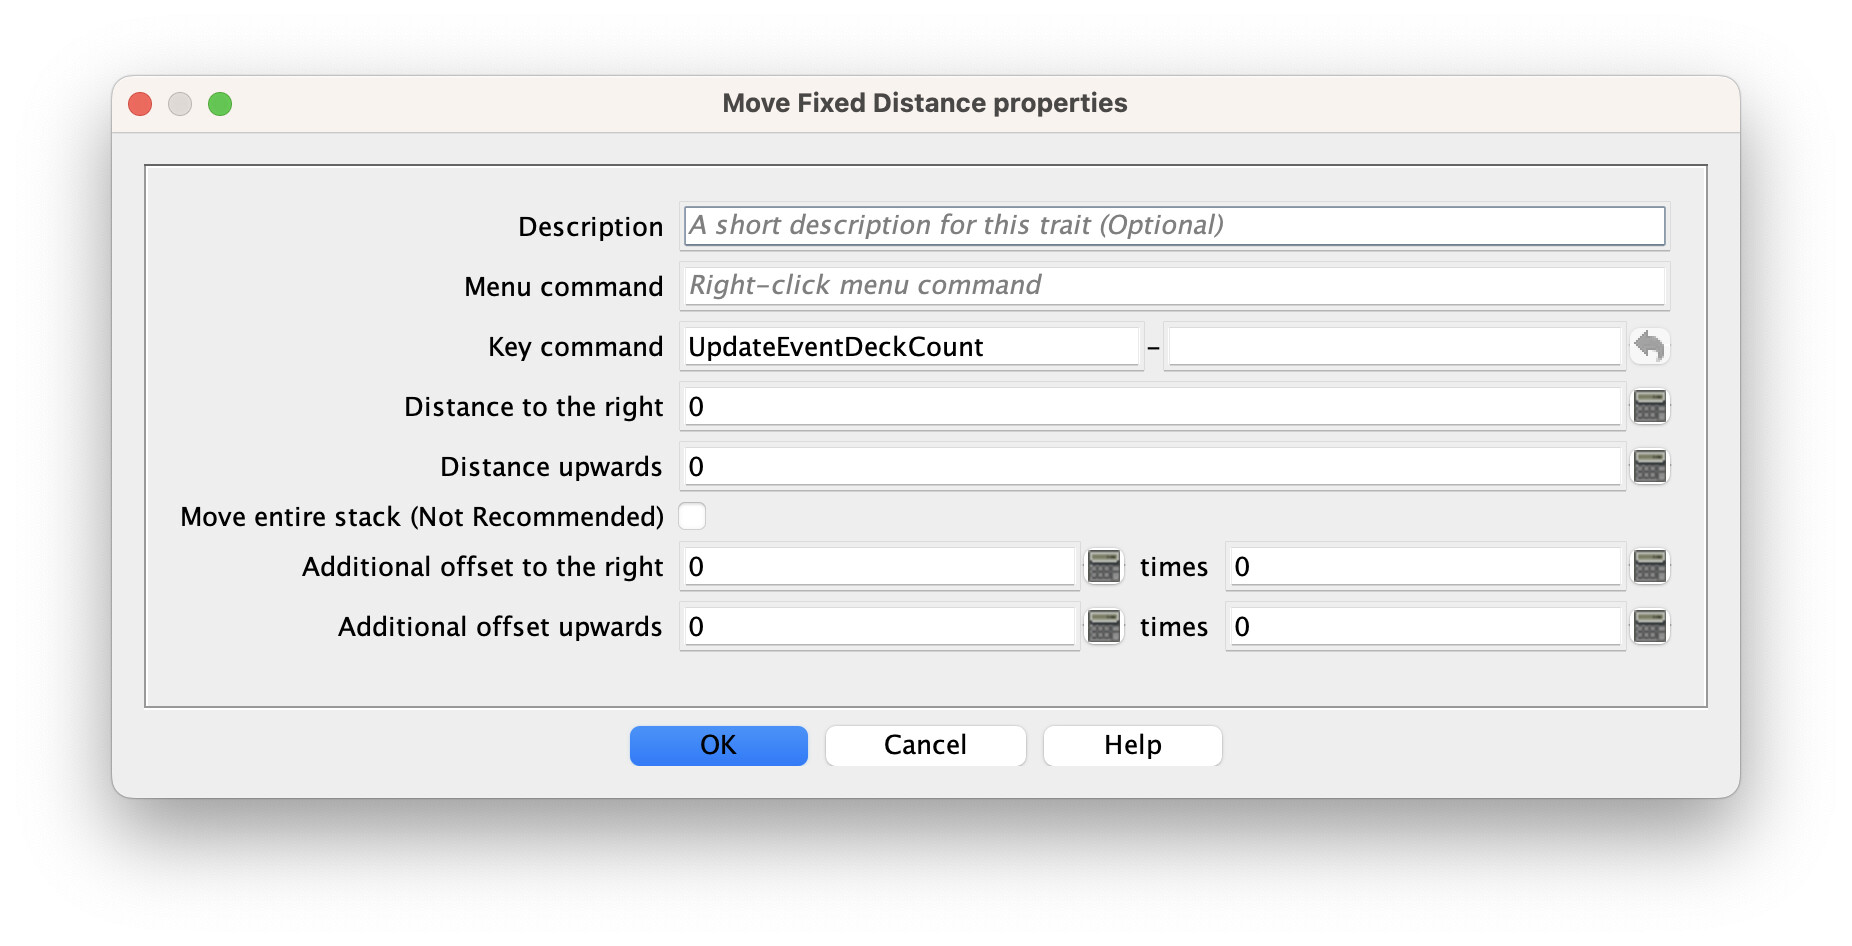Confirm with the OK button

point(718,745)
